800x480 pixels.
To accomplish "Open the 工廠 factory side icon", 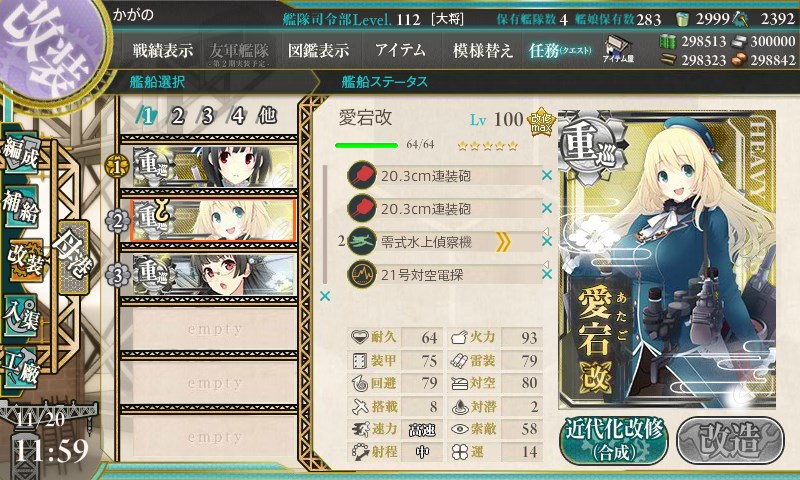I will (x=20, y=367).
